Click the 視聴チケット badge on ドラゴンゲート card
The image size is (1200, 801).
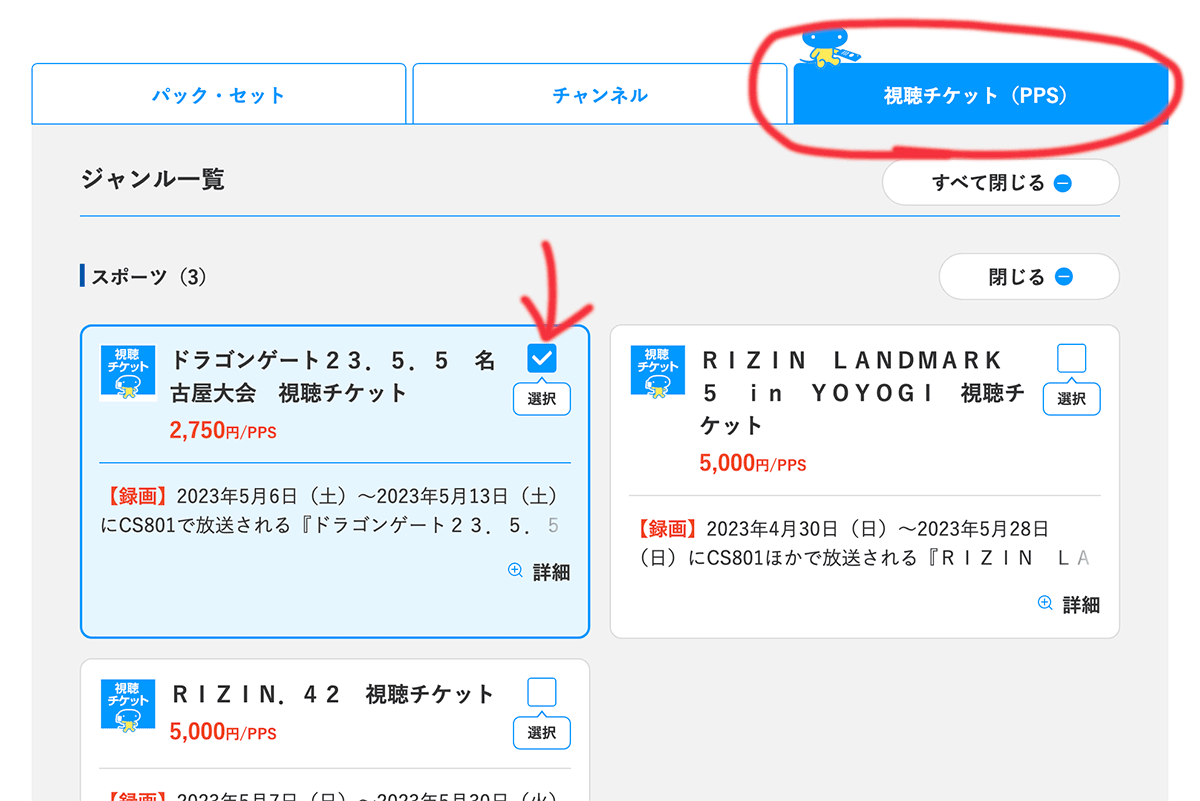click(x=128, y=370)
